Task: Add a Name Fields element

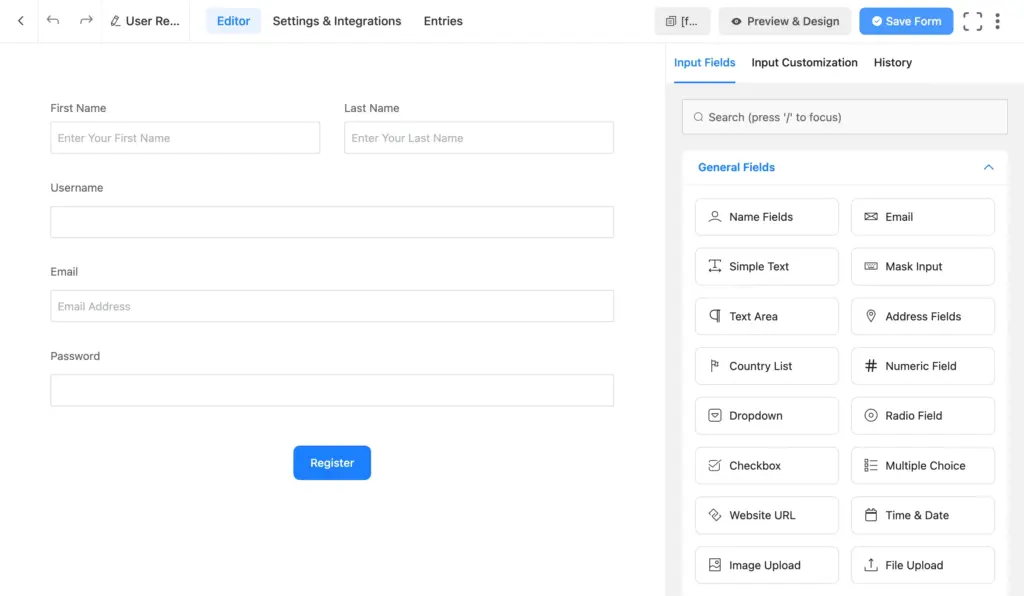Action: 766,216
